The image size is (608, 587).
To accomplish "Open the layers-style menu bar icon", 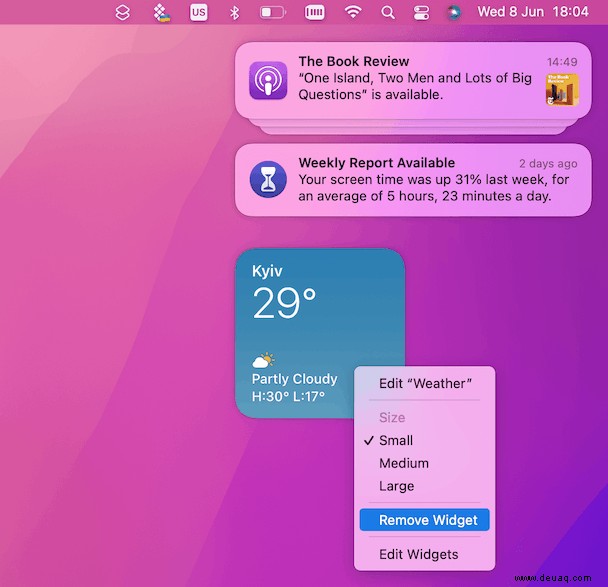I will click(x=123, y=13).
